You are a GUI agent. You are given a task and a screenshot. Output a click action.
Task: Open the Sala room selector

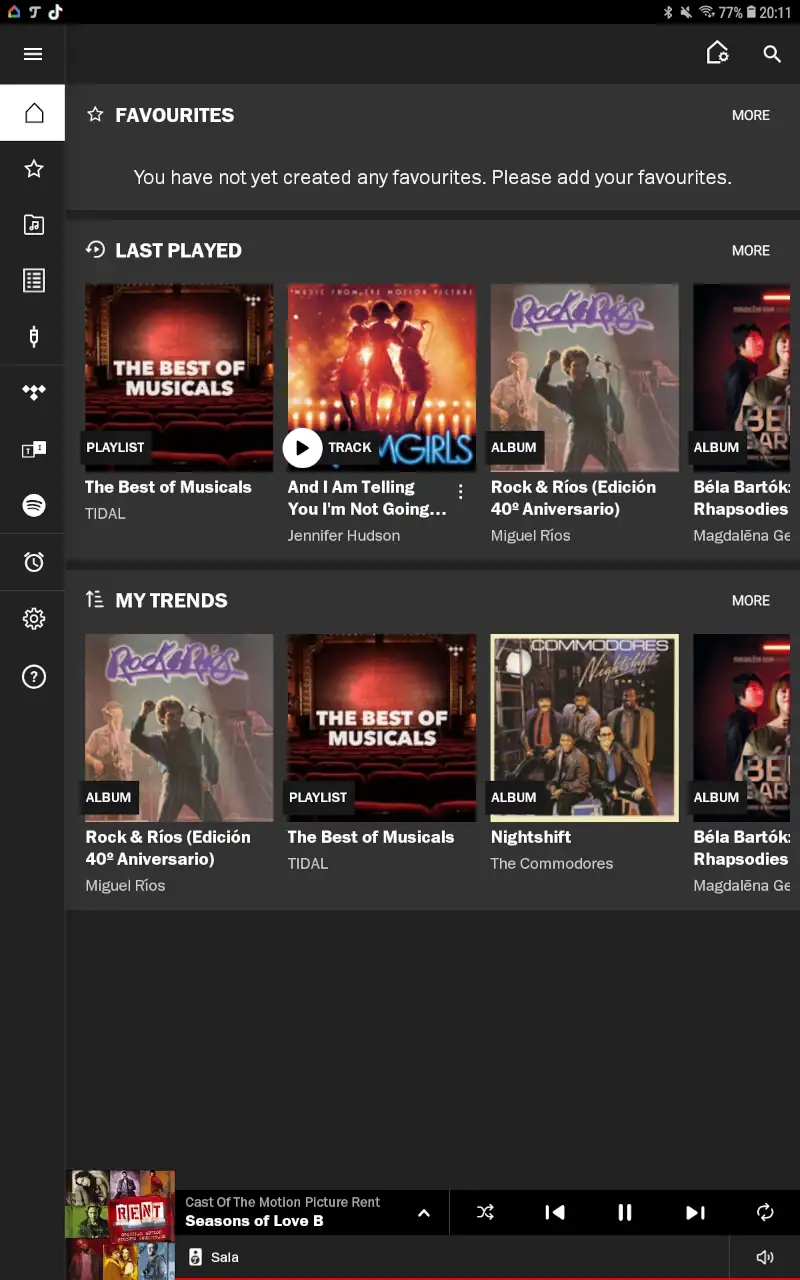click(x=452, y=1257)
